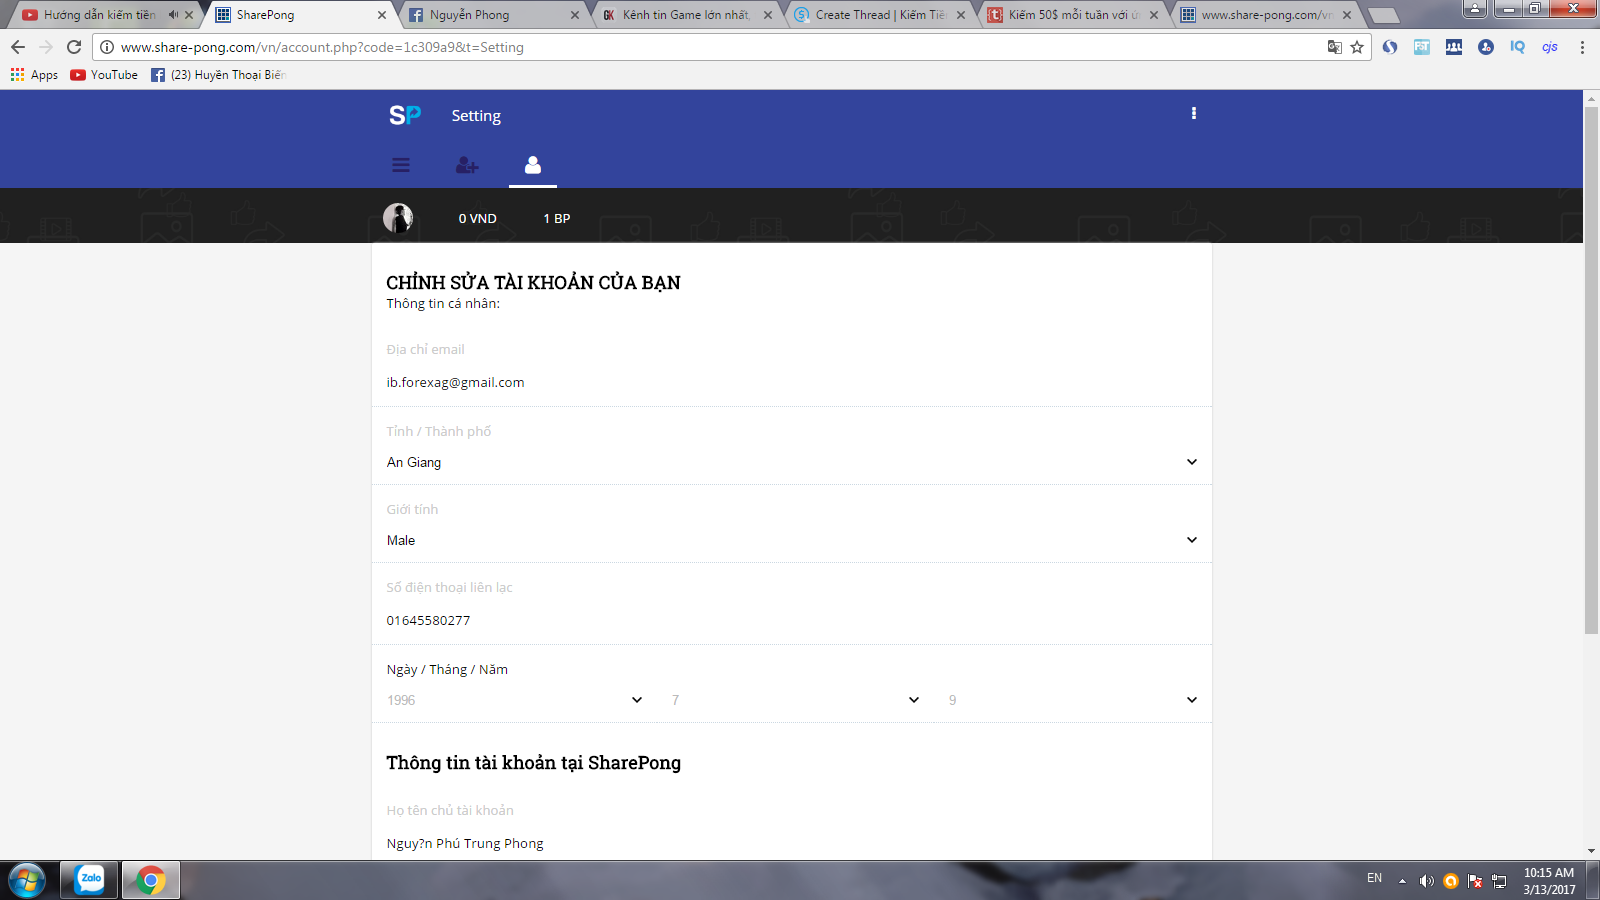Edit the email address field
Viewport: 1600px width, 900px height.
click(x=791, y=382)
